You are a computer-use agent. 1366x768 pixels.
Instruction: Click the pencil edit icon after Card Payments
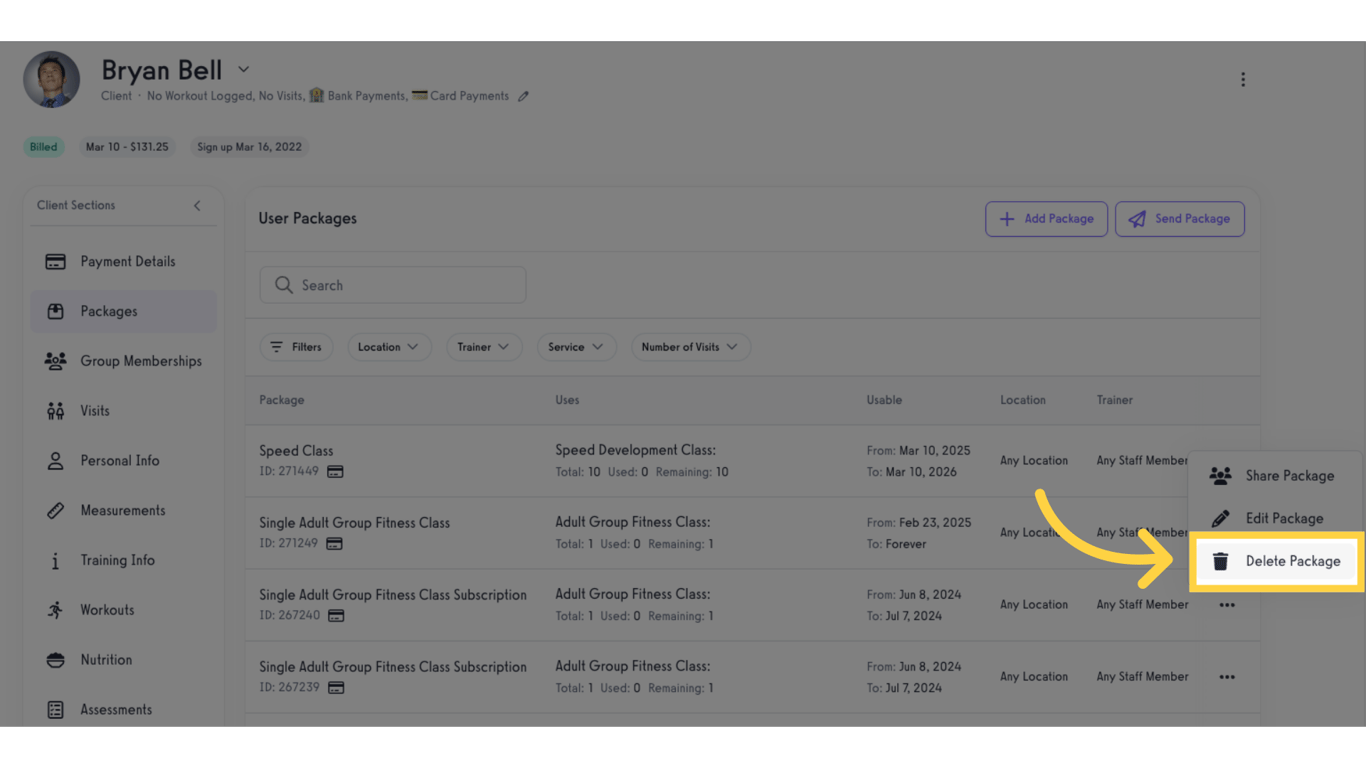523,96
